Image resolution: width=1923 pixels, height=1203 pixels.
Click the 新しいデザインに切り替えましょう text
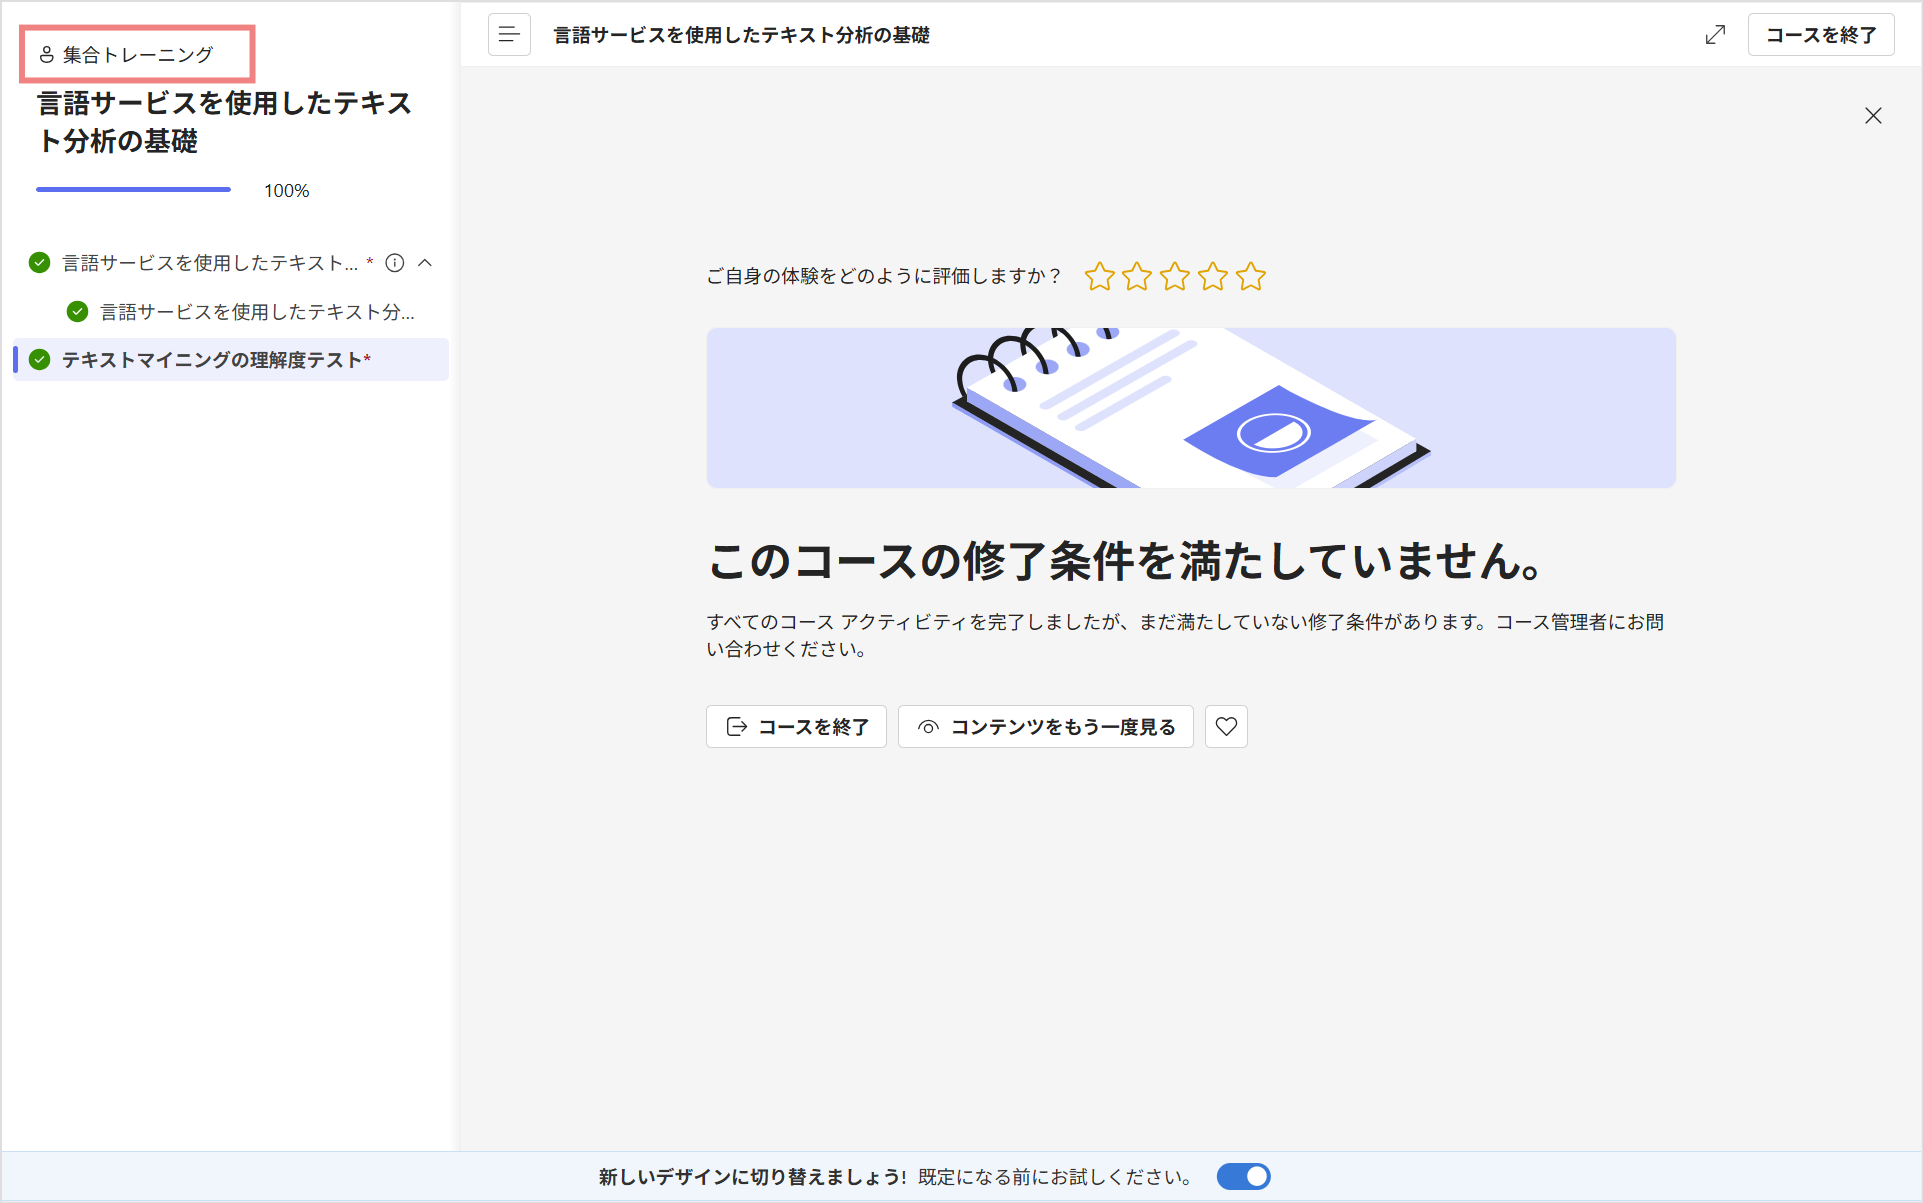pos(753,1177)
